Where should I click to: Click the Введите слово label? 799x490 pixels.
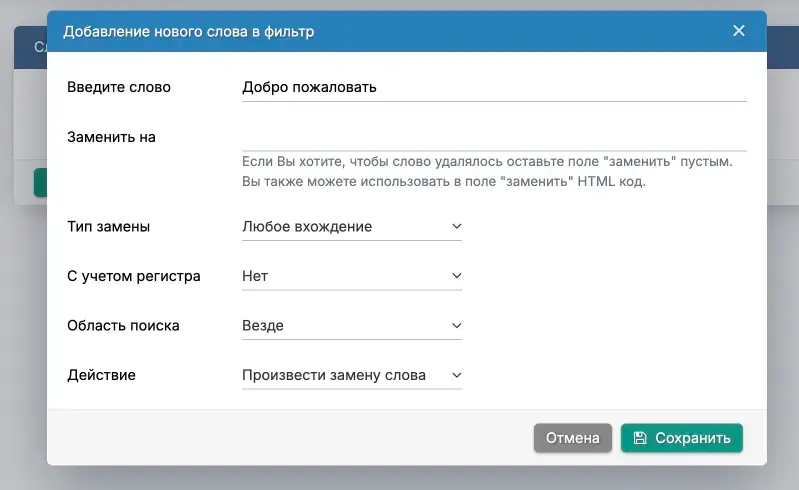click(119, 87)
